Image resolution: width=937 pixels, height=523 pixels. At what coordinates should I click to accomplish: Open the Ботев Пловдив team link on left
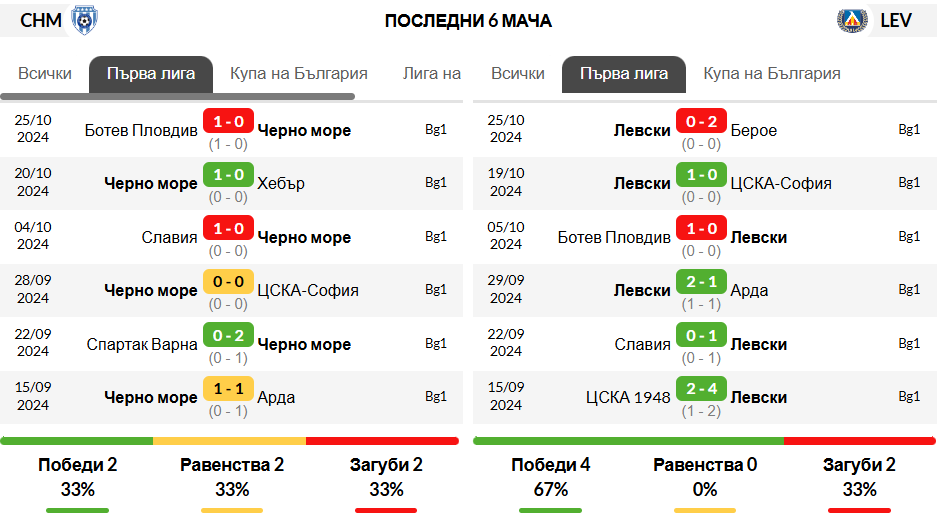coord(141,130)
